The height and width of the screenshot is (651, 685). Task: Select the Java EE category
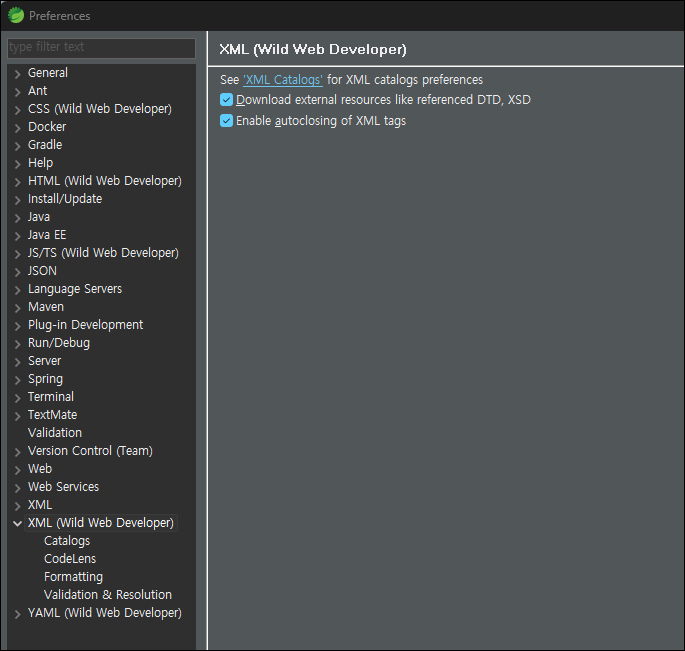[47, 235]
